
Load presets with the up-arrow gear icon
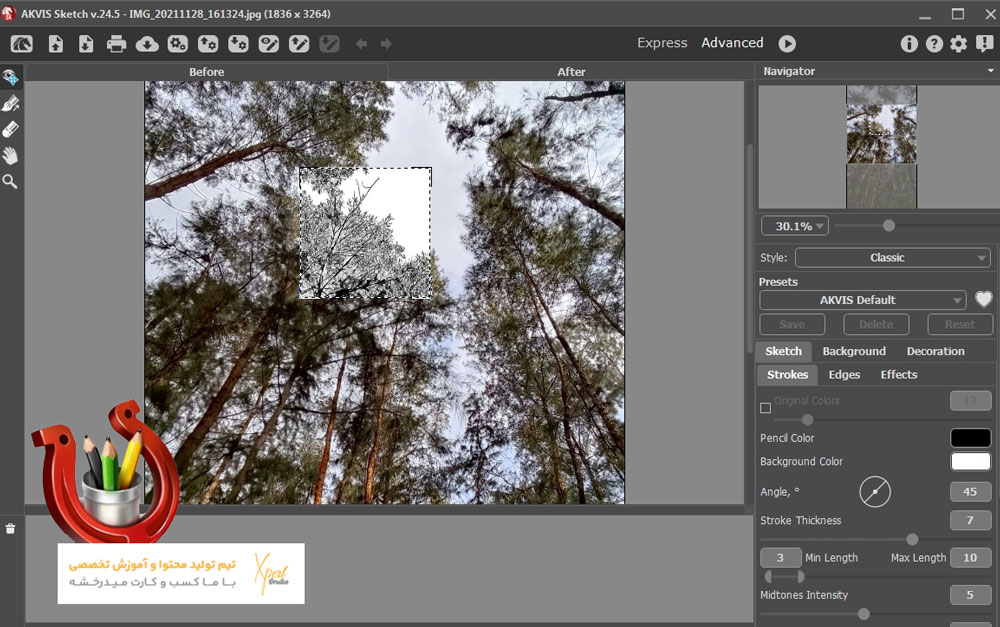click(x=208, y=43)
